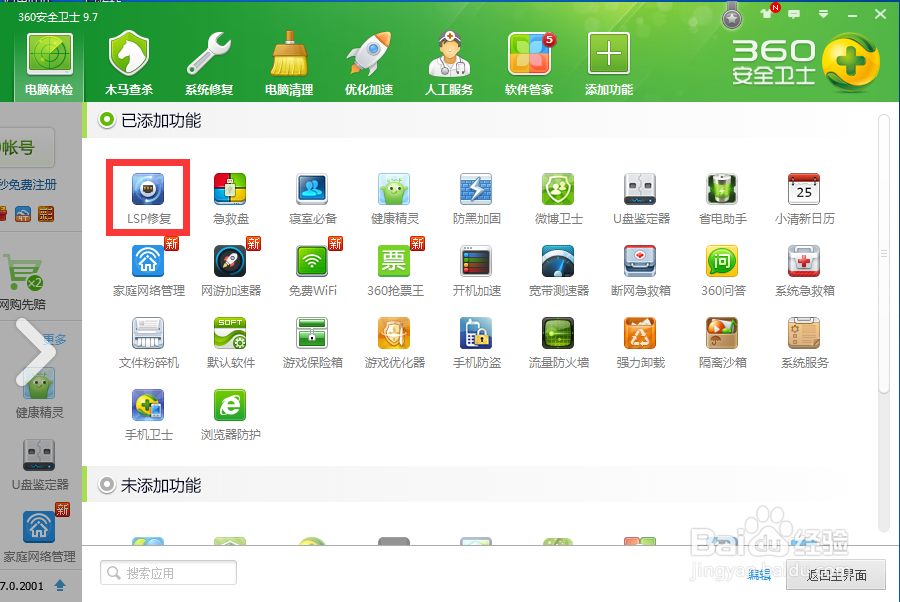Switch to 系统修复 tab

coord(209,64)
